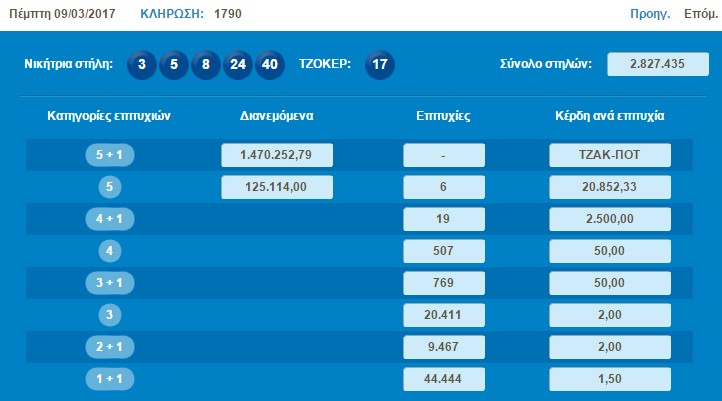Select the 4 + 1 category badge
The height and width of the screenshot is (401, 722).
click(x=111, y=219)
